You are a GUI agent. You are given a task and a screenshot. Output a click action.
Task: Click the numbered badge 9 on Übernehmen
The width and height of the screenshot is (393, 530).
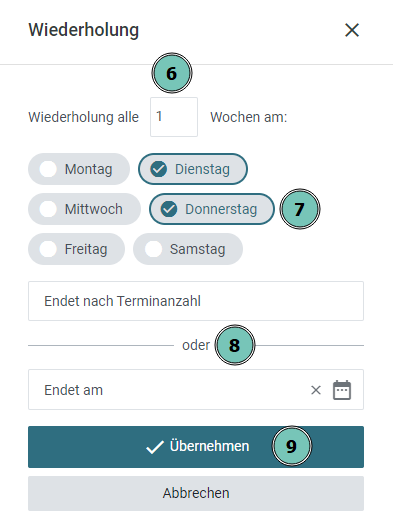pos(291,446)
